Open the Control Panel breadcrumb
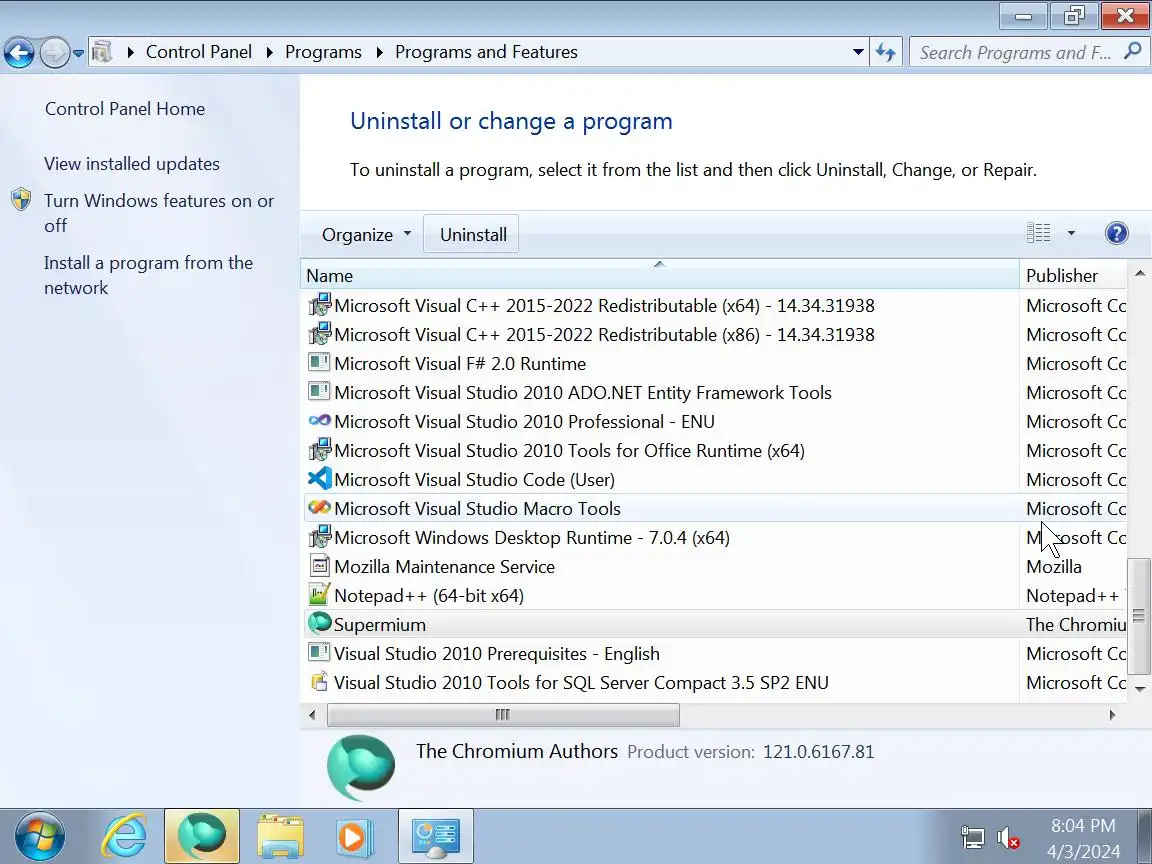1152x864 pixels. [x=198, y=52]
